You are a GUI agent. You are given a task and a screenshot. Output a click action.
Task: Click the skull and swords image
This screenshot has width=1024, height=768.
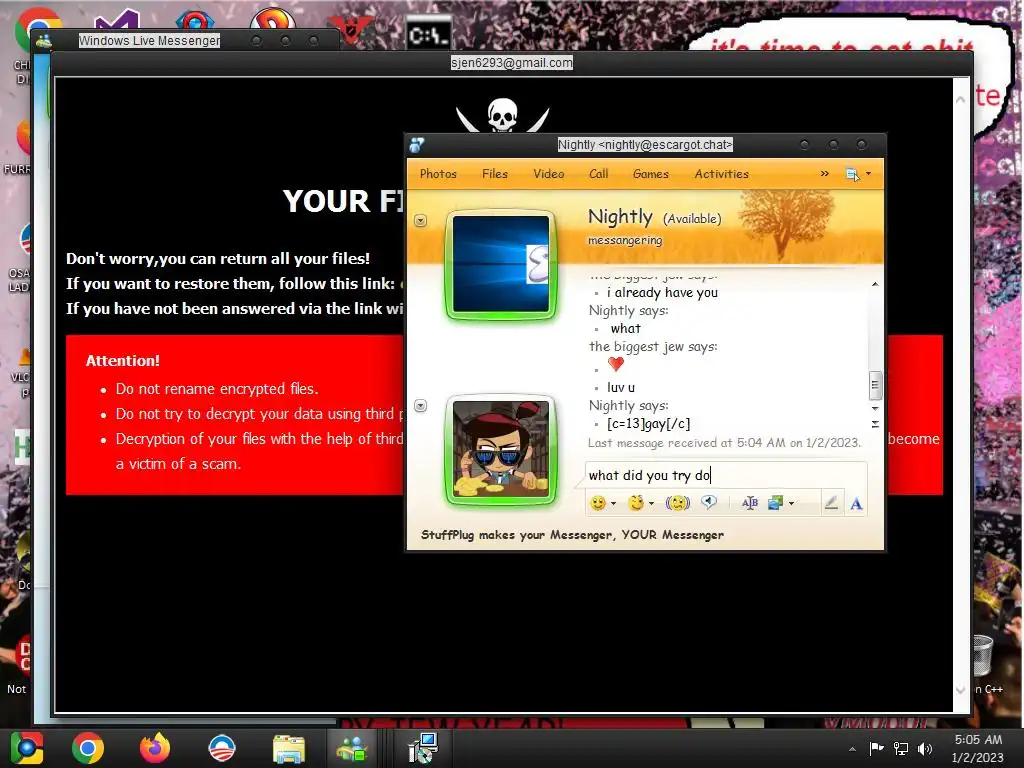pyautogui.click(x=502, y=115)
